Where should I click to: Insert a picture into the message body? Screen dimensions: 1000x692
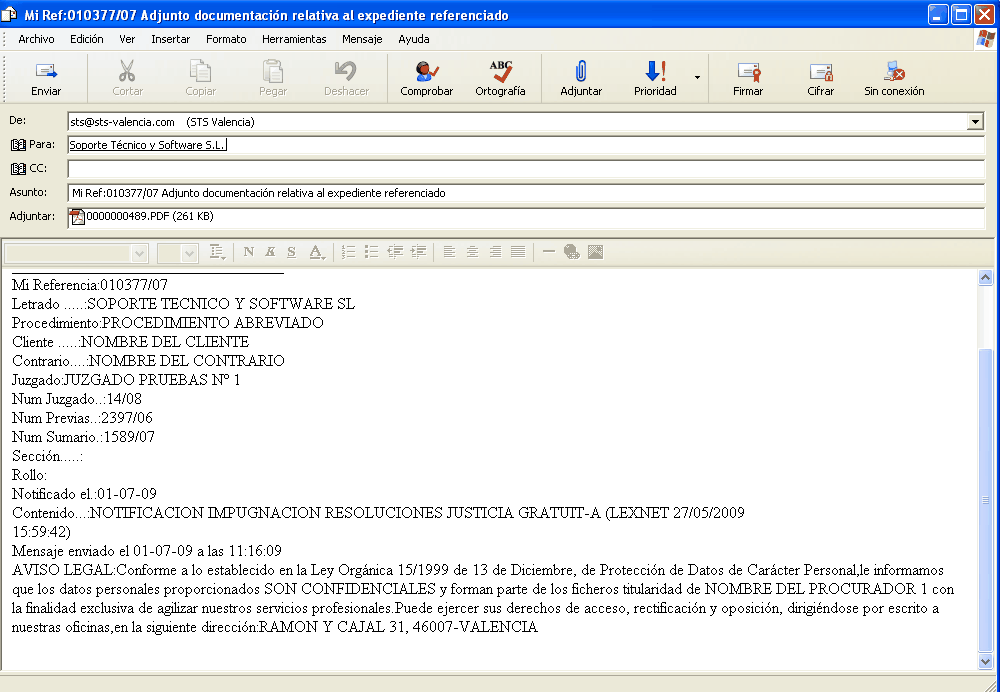pos(596,252)
